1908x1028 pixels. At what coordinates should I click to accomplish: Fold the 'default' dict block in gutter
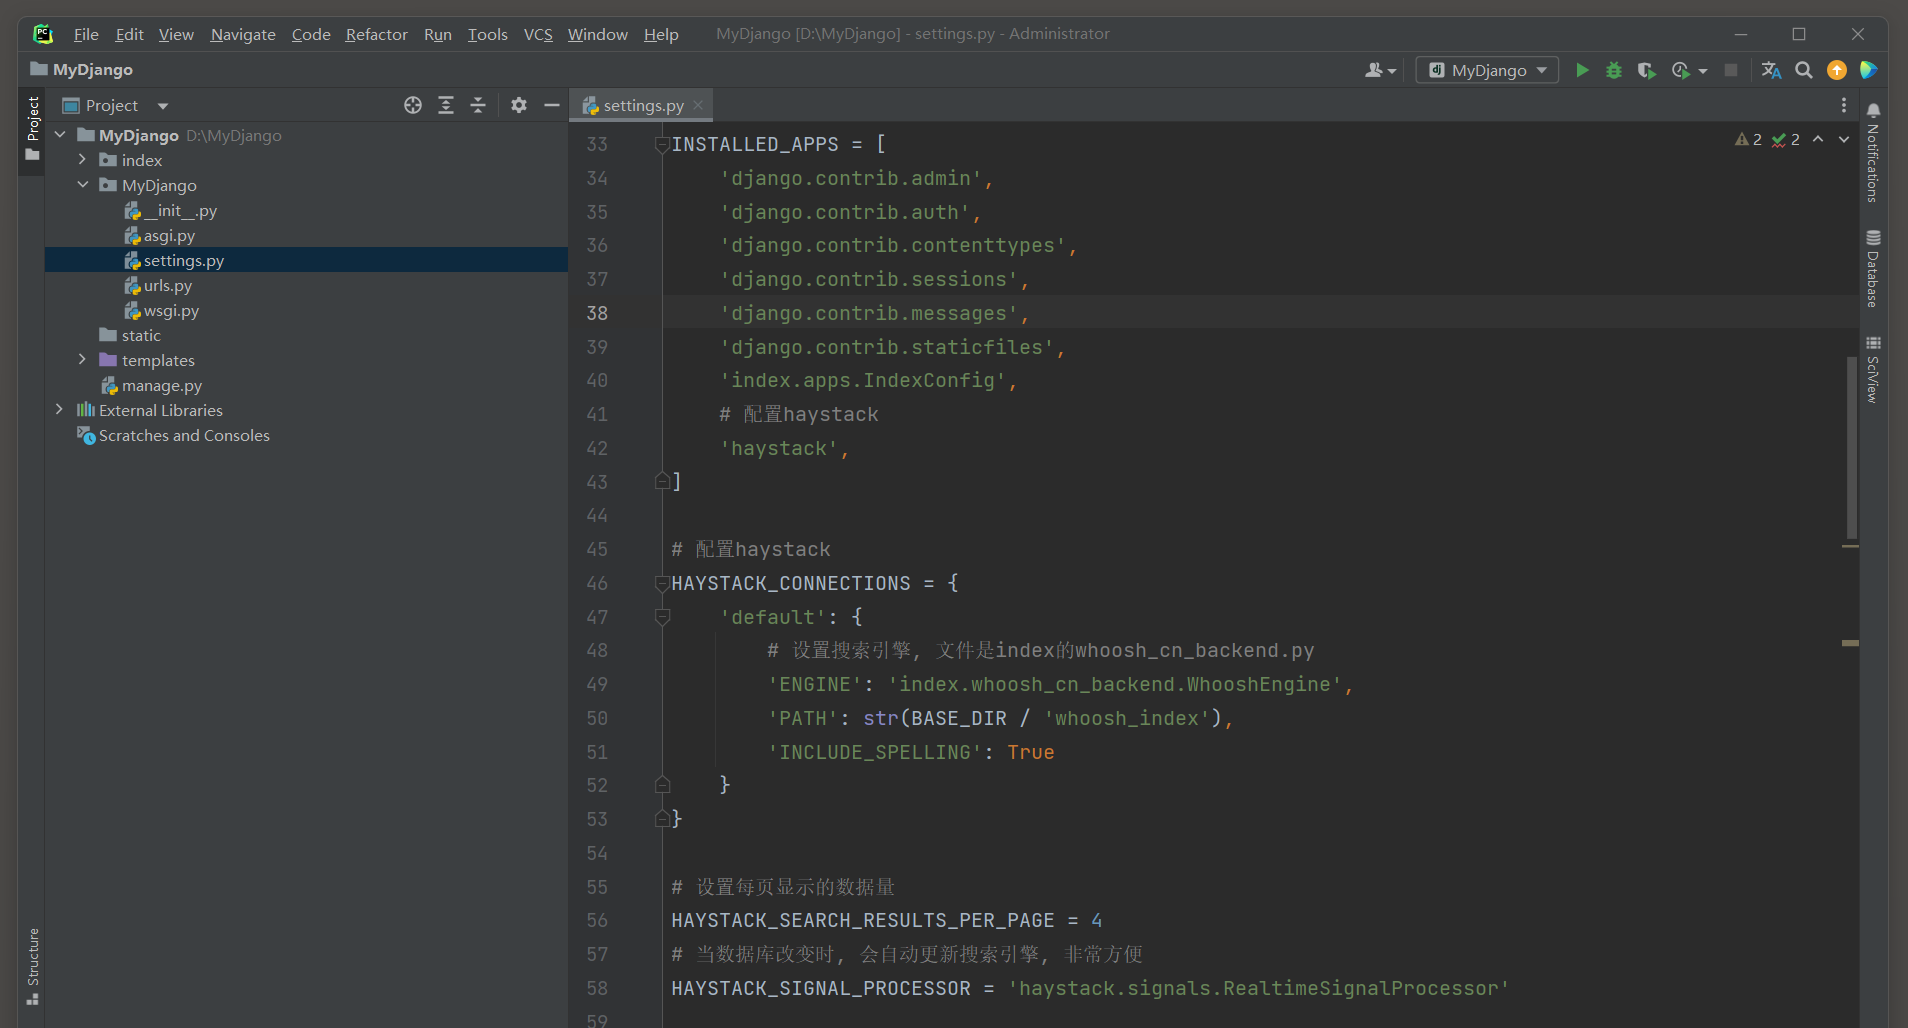point(662,617)
